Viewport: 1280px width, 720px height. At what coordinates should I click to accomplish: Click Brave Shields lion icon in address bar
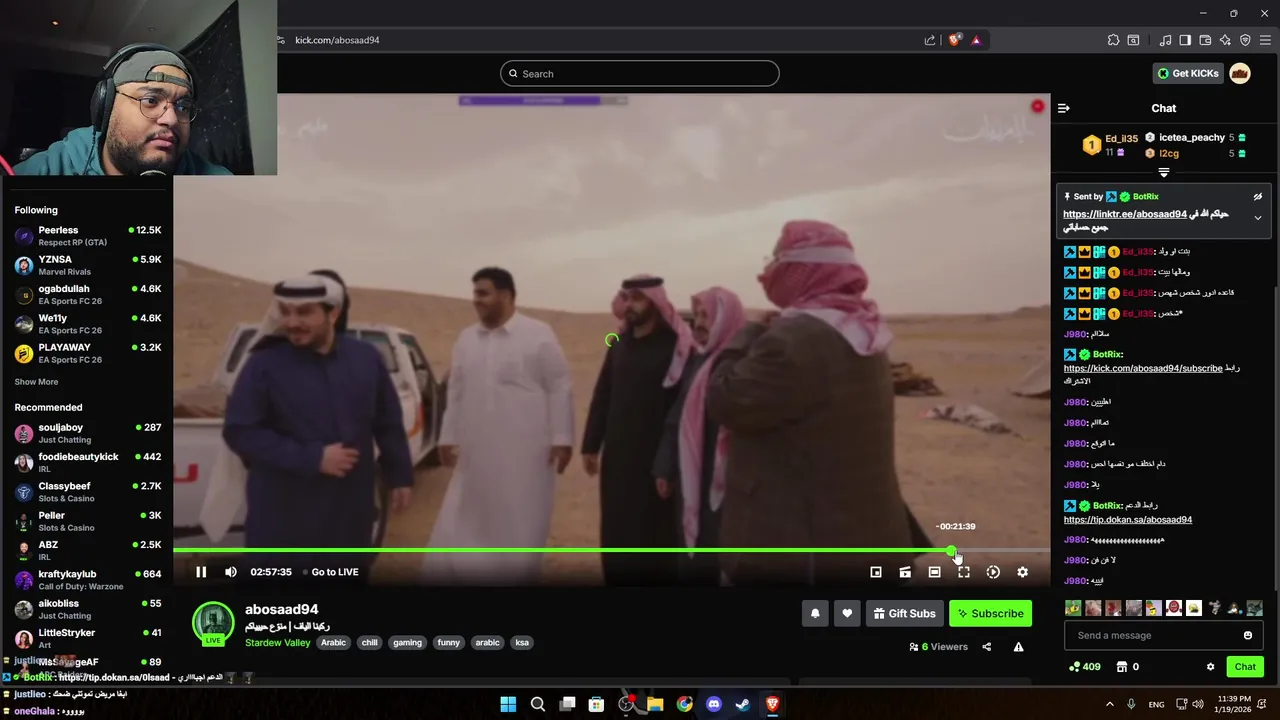click(954, 40)
